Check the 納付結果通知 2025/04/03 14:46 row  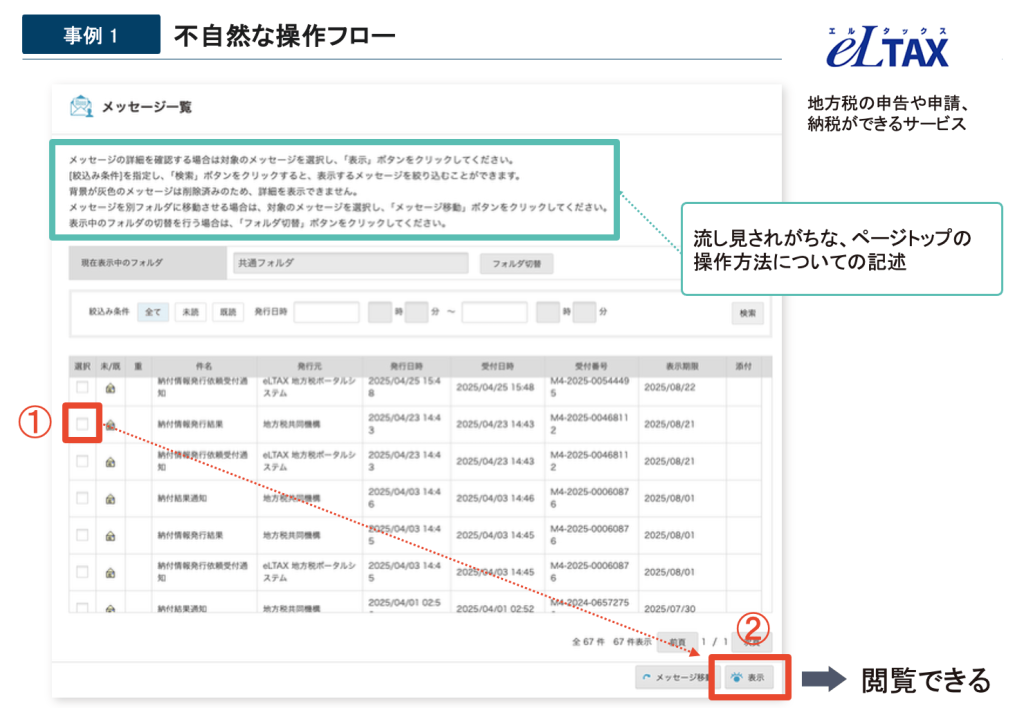(x=82, y=496)
